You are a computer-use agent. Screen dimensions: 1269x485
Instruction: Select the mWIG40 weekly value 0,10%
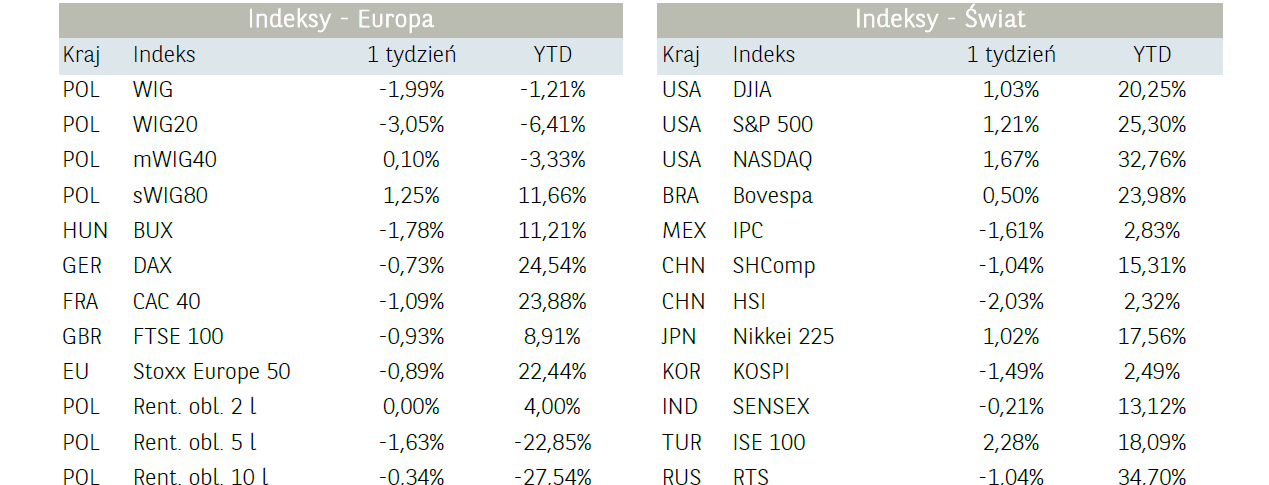click(411, 160)
